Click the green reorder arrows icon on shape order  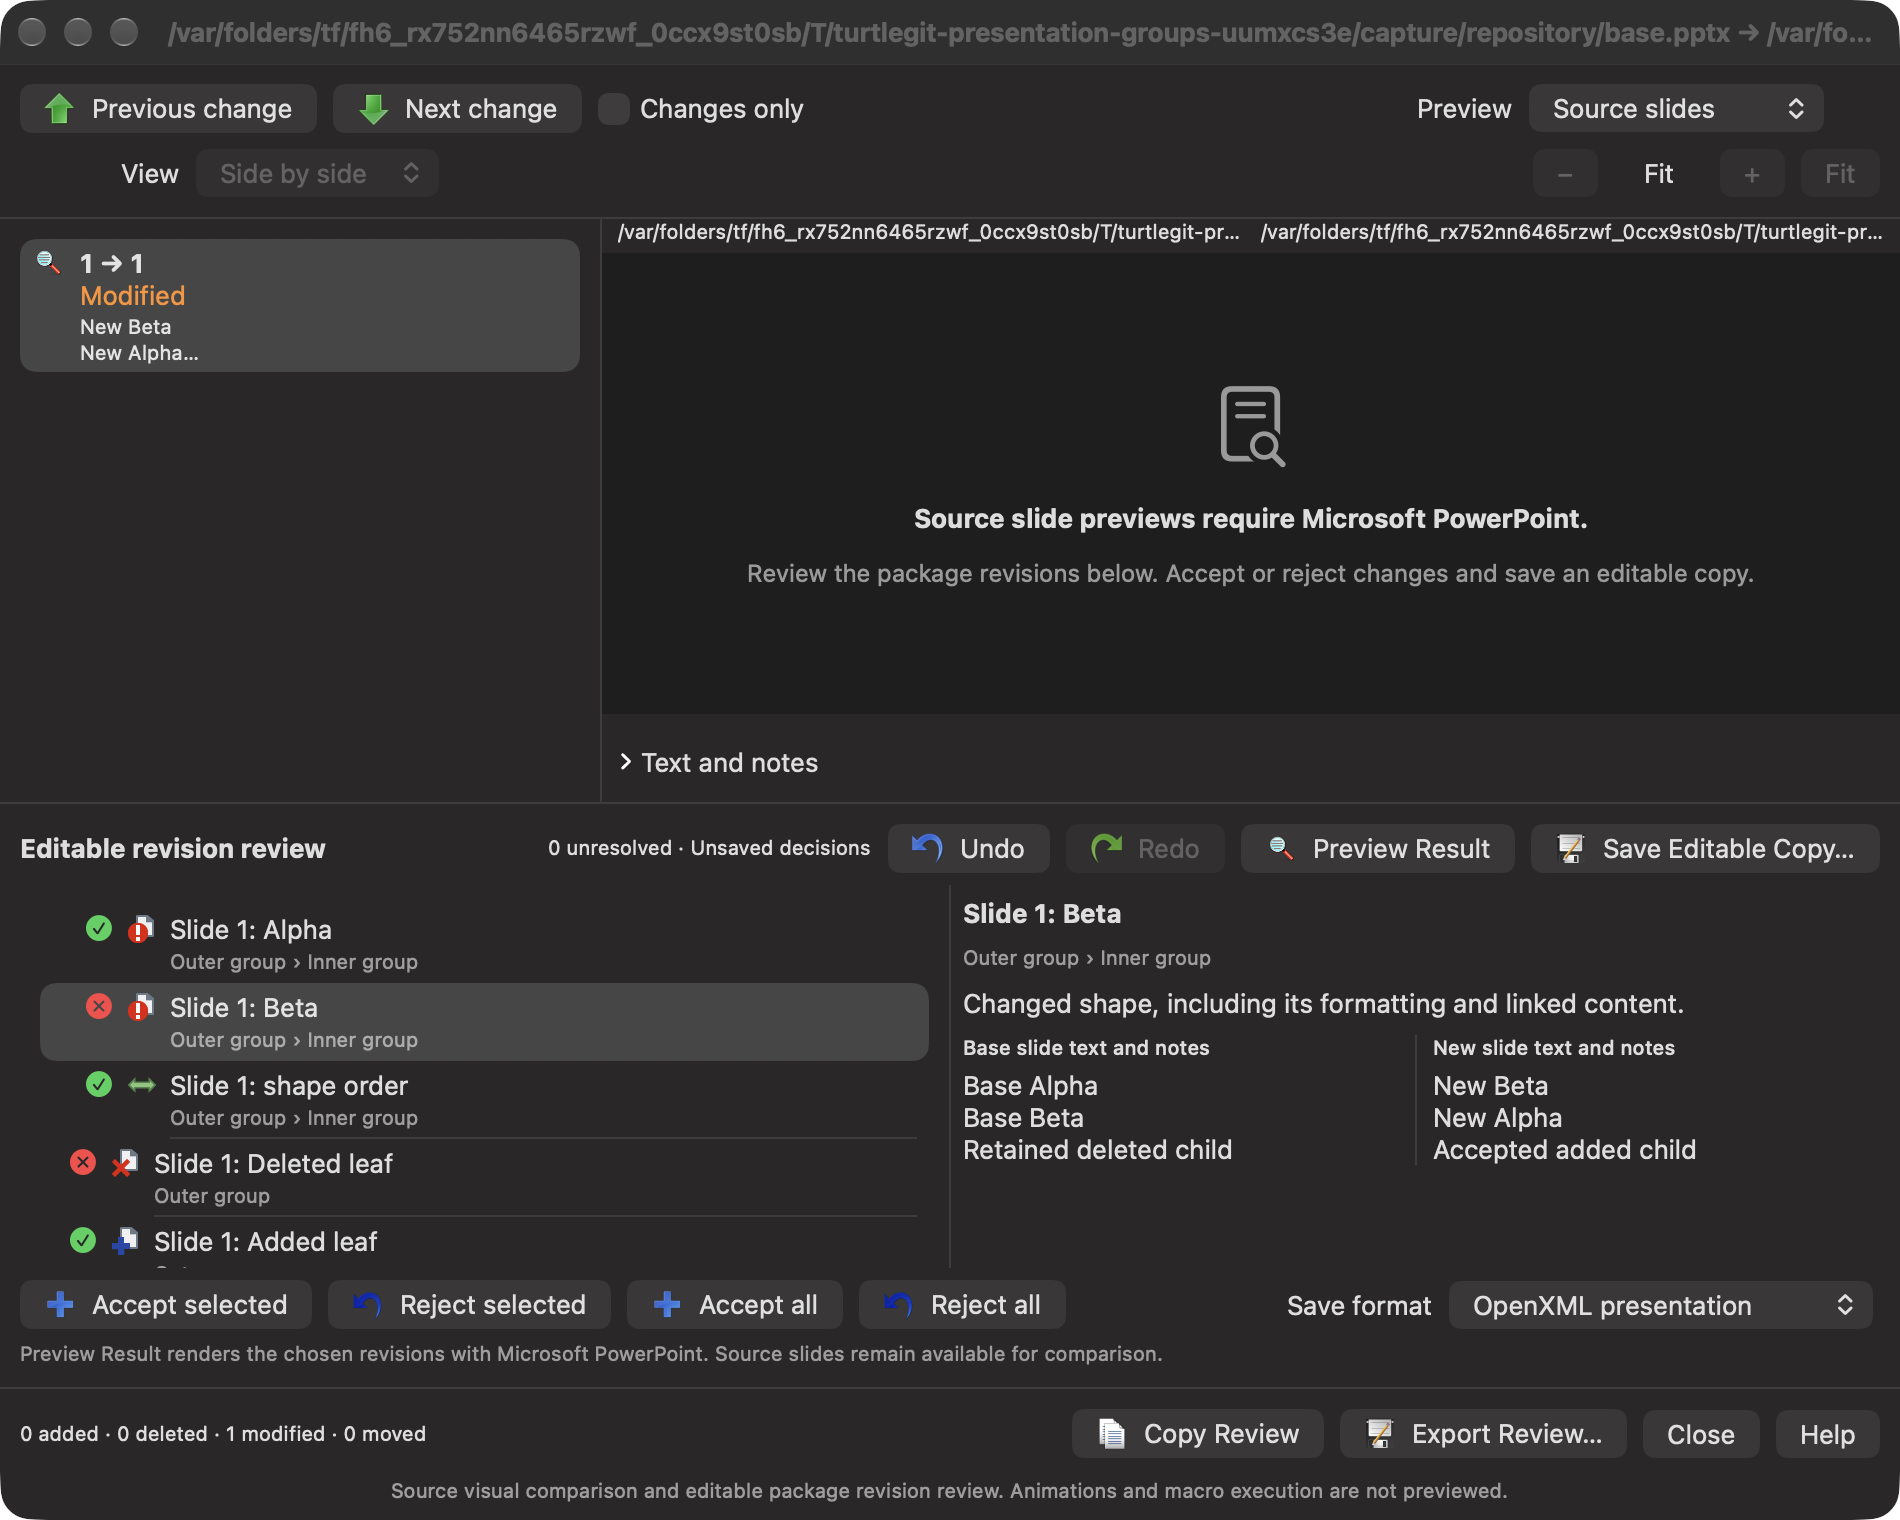pyautogui.click(x=142, y=1085)
